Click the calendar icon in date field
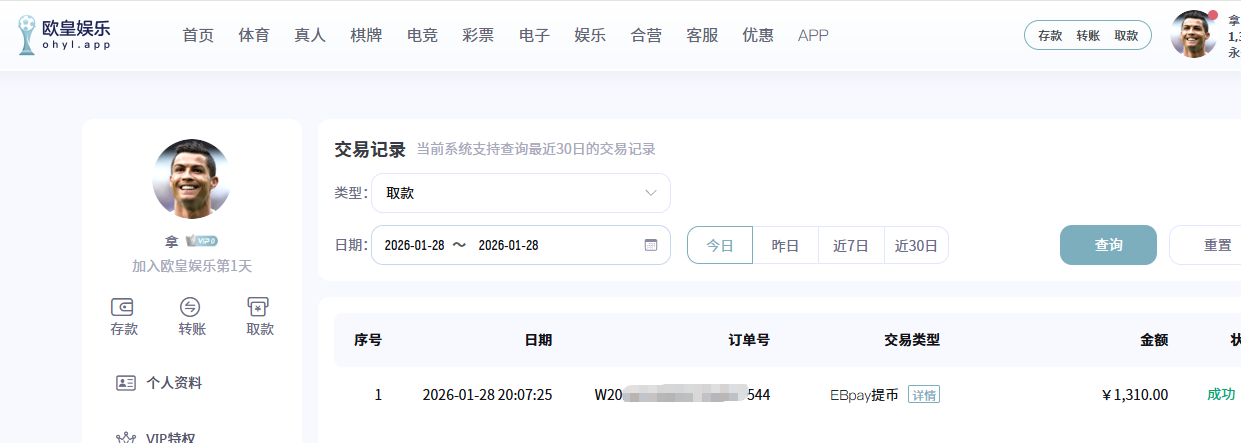 coord(650,245)
